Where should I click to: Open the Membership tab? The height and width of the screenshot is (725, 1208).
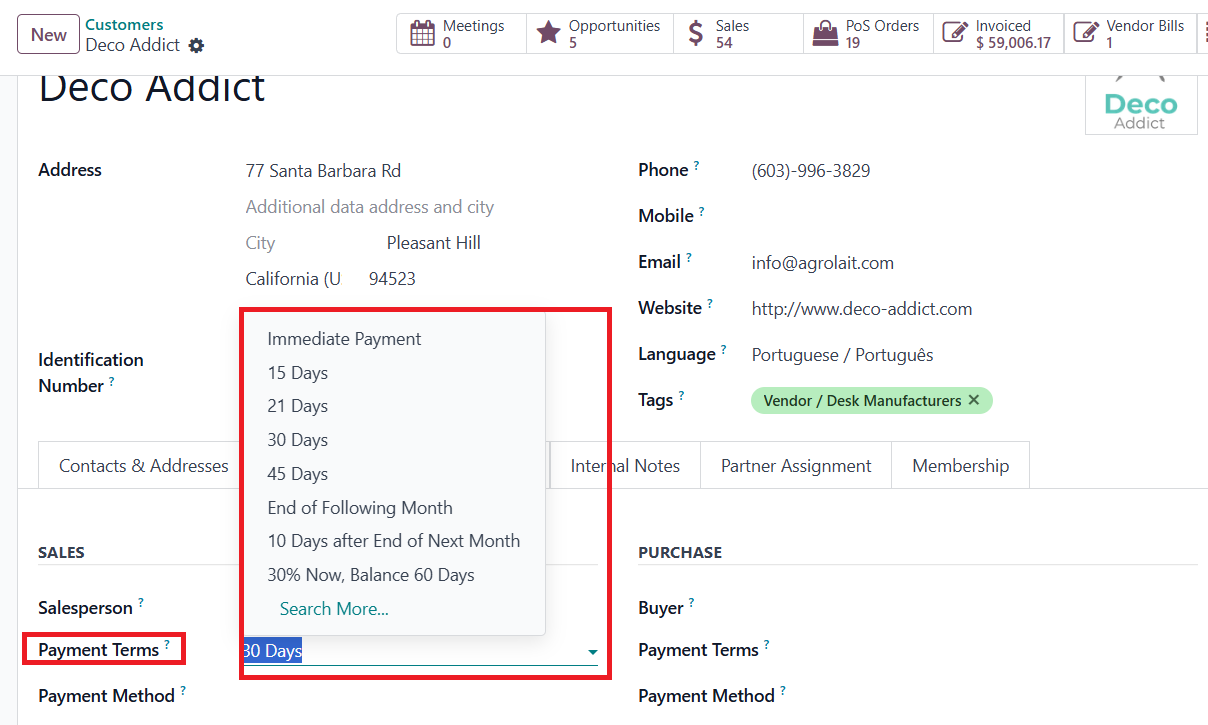click(x=960, y=466)
